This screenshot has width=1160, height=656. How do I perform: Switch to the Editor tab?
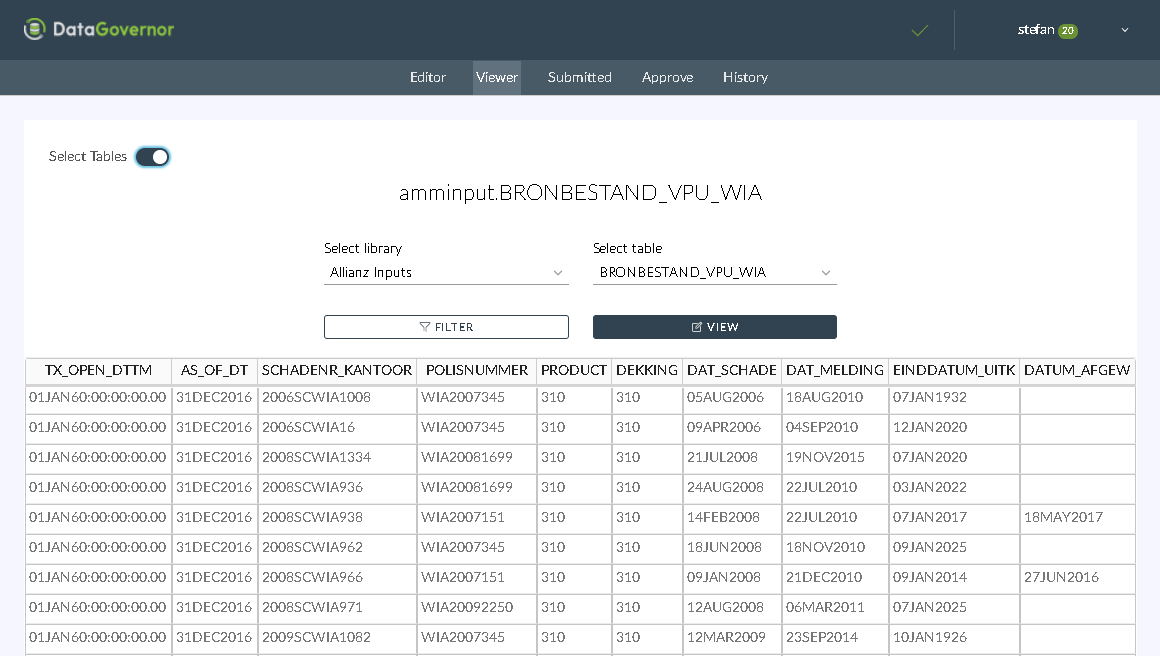[x=428, y=78]
